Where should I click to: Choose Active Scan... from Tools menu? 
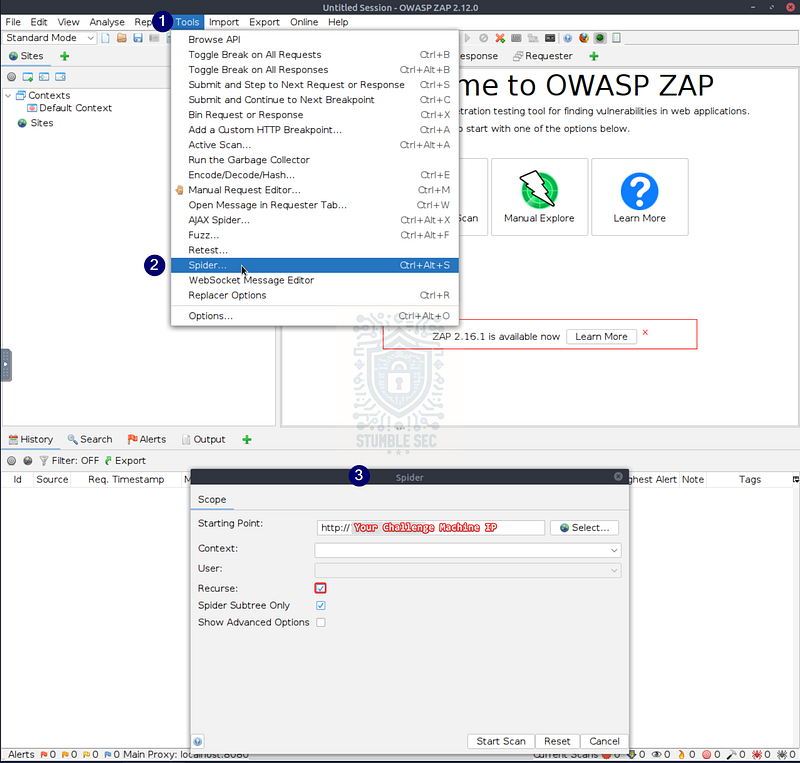pos(315,145)
